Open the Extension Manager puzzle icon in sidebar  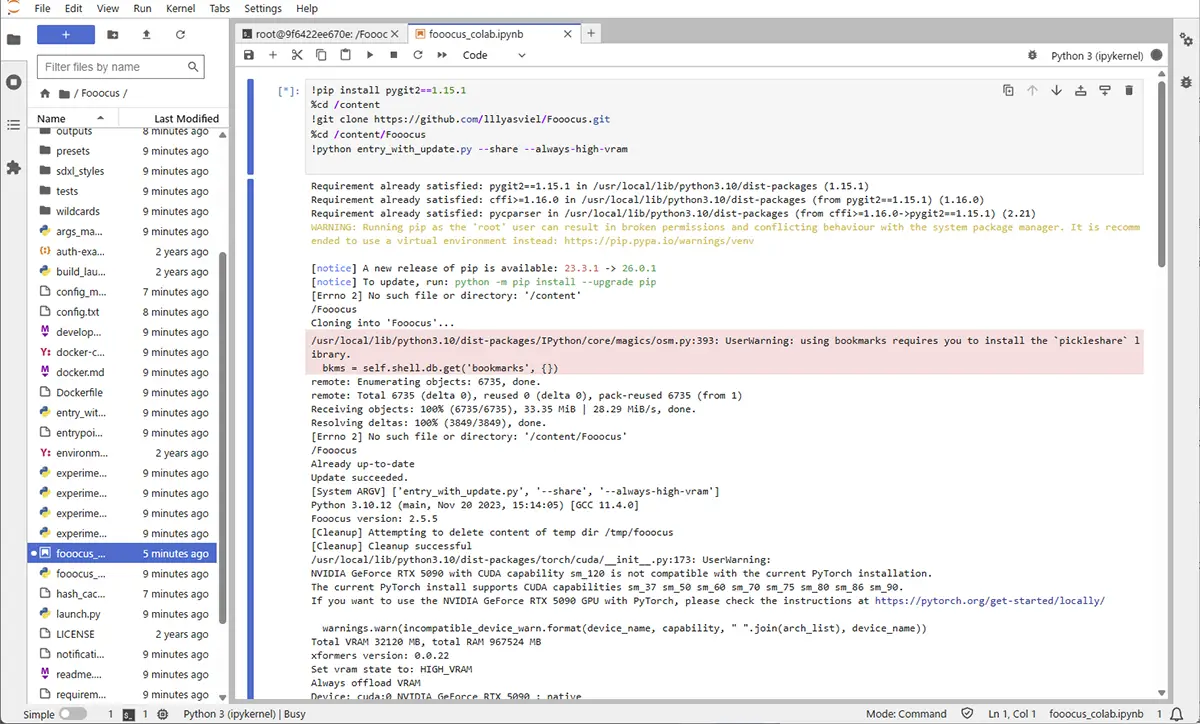coord(13,168)
